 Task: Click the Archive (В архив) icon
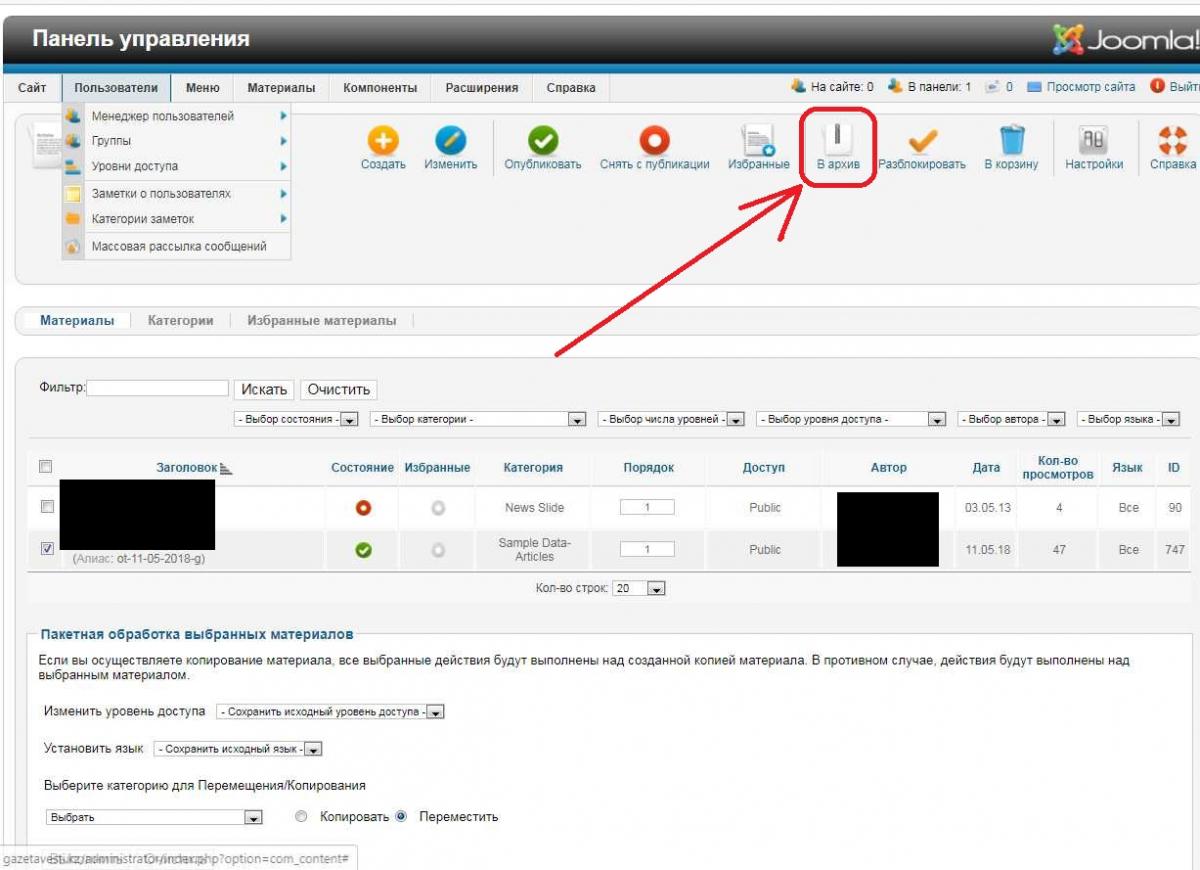837,141
